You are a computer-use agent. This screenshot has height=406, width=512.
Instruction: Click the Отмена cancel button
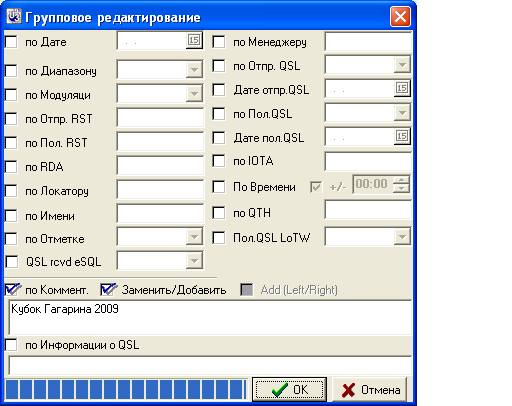coord(370,389)
